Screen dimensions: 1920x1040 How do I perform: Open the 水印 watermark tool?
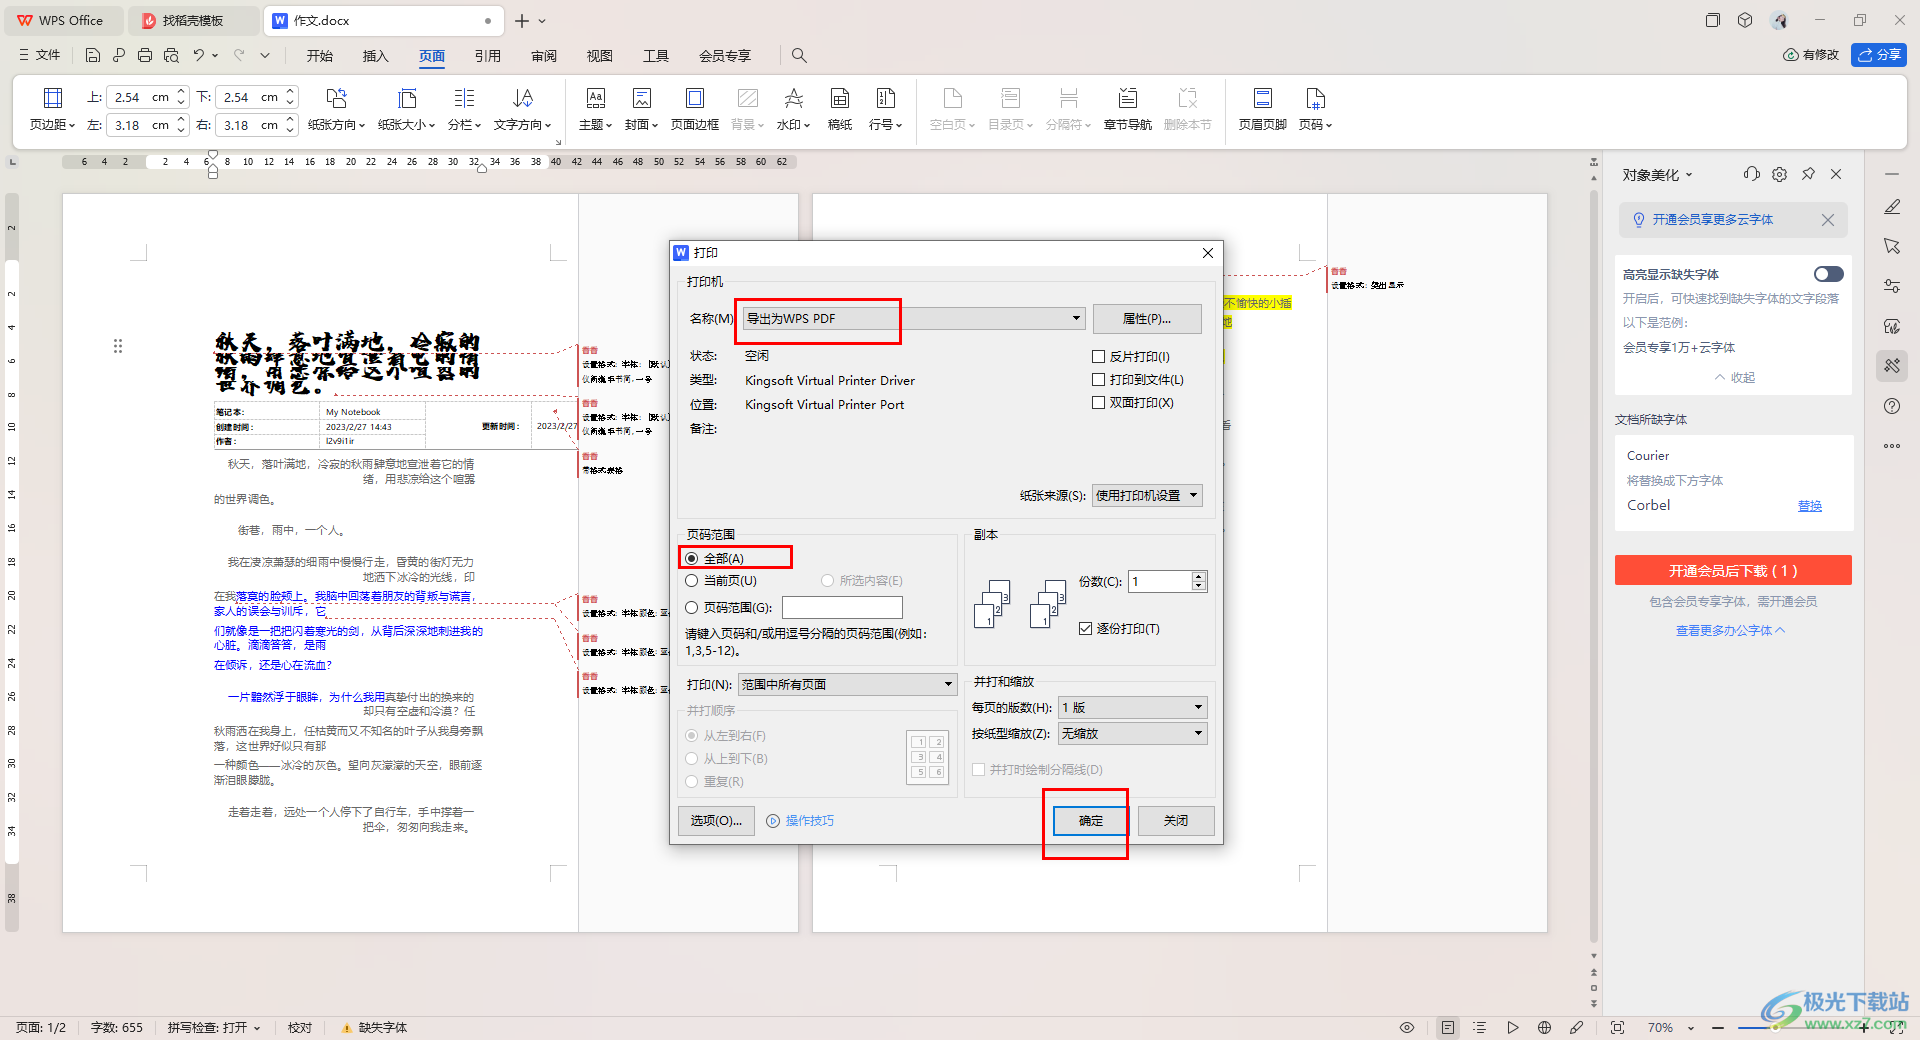[794, 108]
